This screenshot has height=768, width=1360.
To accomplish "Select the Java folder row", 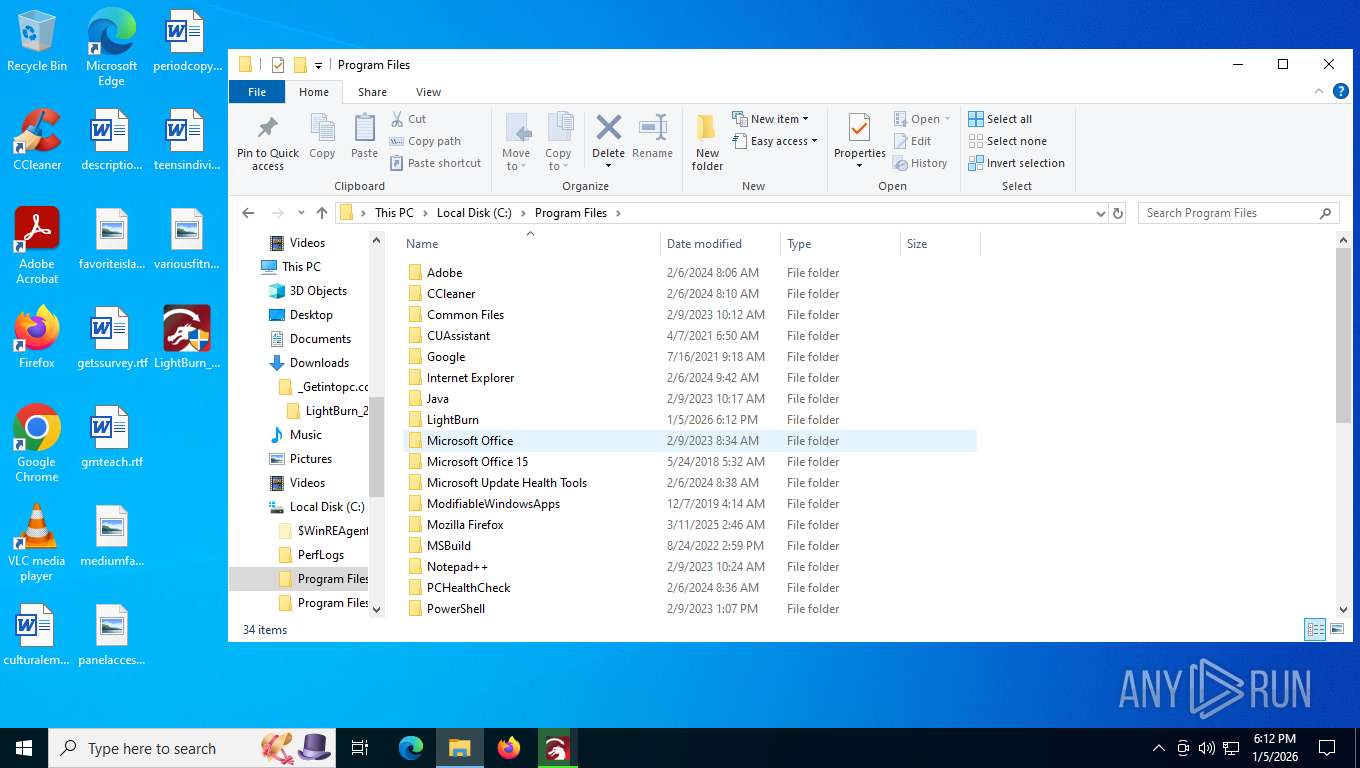I will (x=690, y=399).
